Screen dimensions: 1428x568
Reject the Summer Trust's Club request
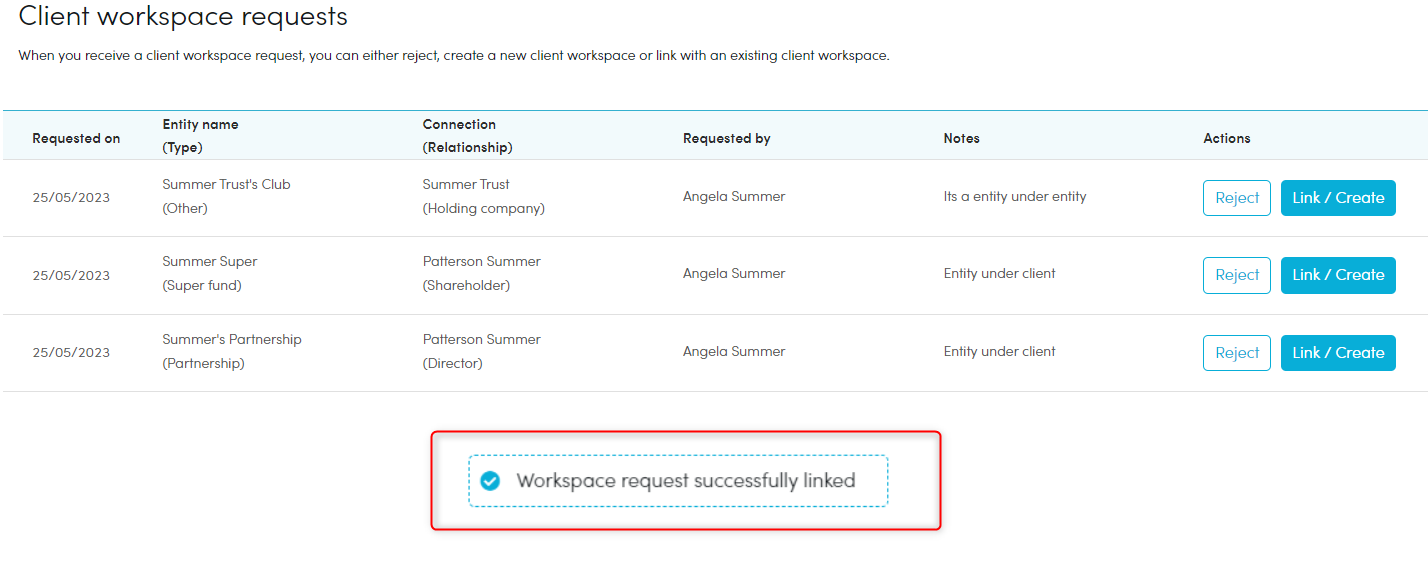1236,198
